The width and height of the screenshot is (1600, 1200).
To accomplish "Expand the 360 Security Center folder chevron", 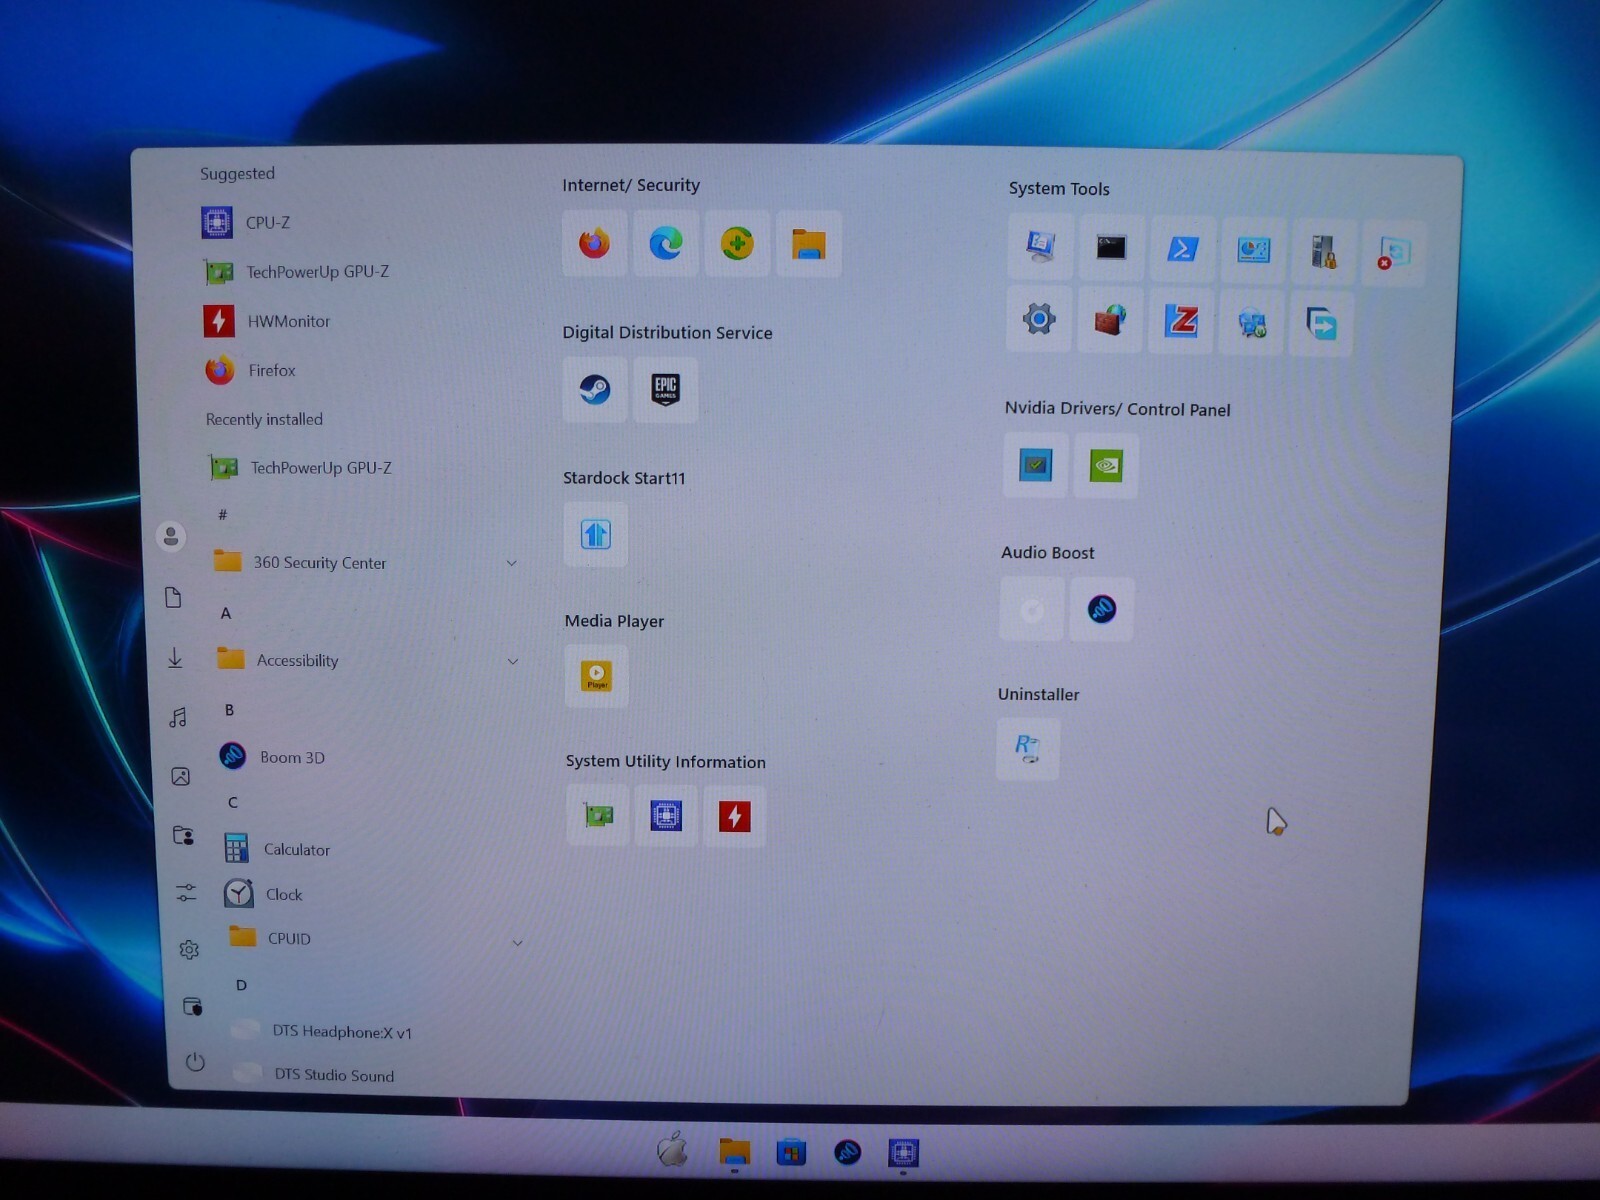I will [512, 563].
